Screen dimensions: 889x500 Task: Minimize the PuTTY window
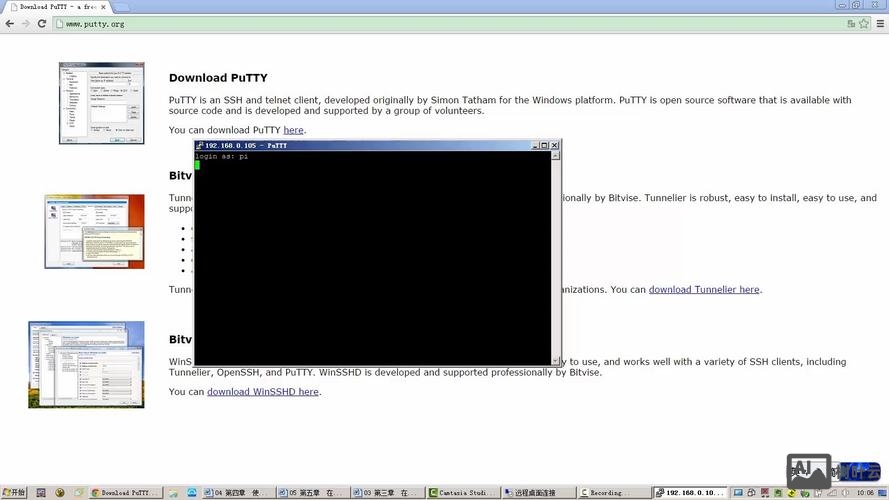(x=535, y=146)
